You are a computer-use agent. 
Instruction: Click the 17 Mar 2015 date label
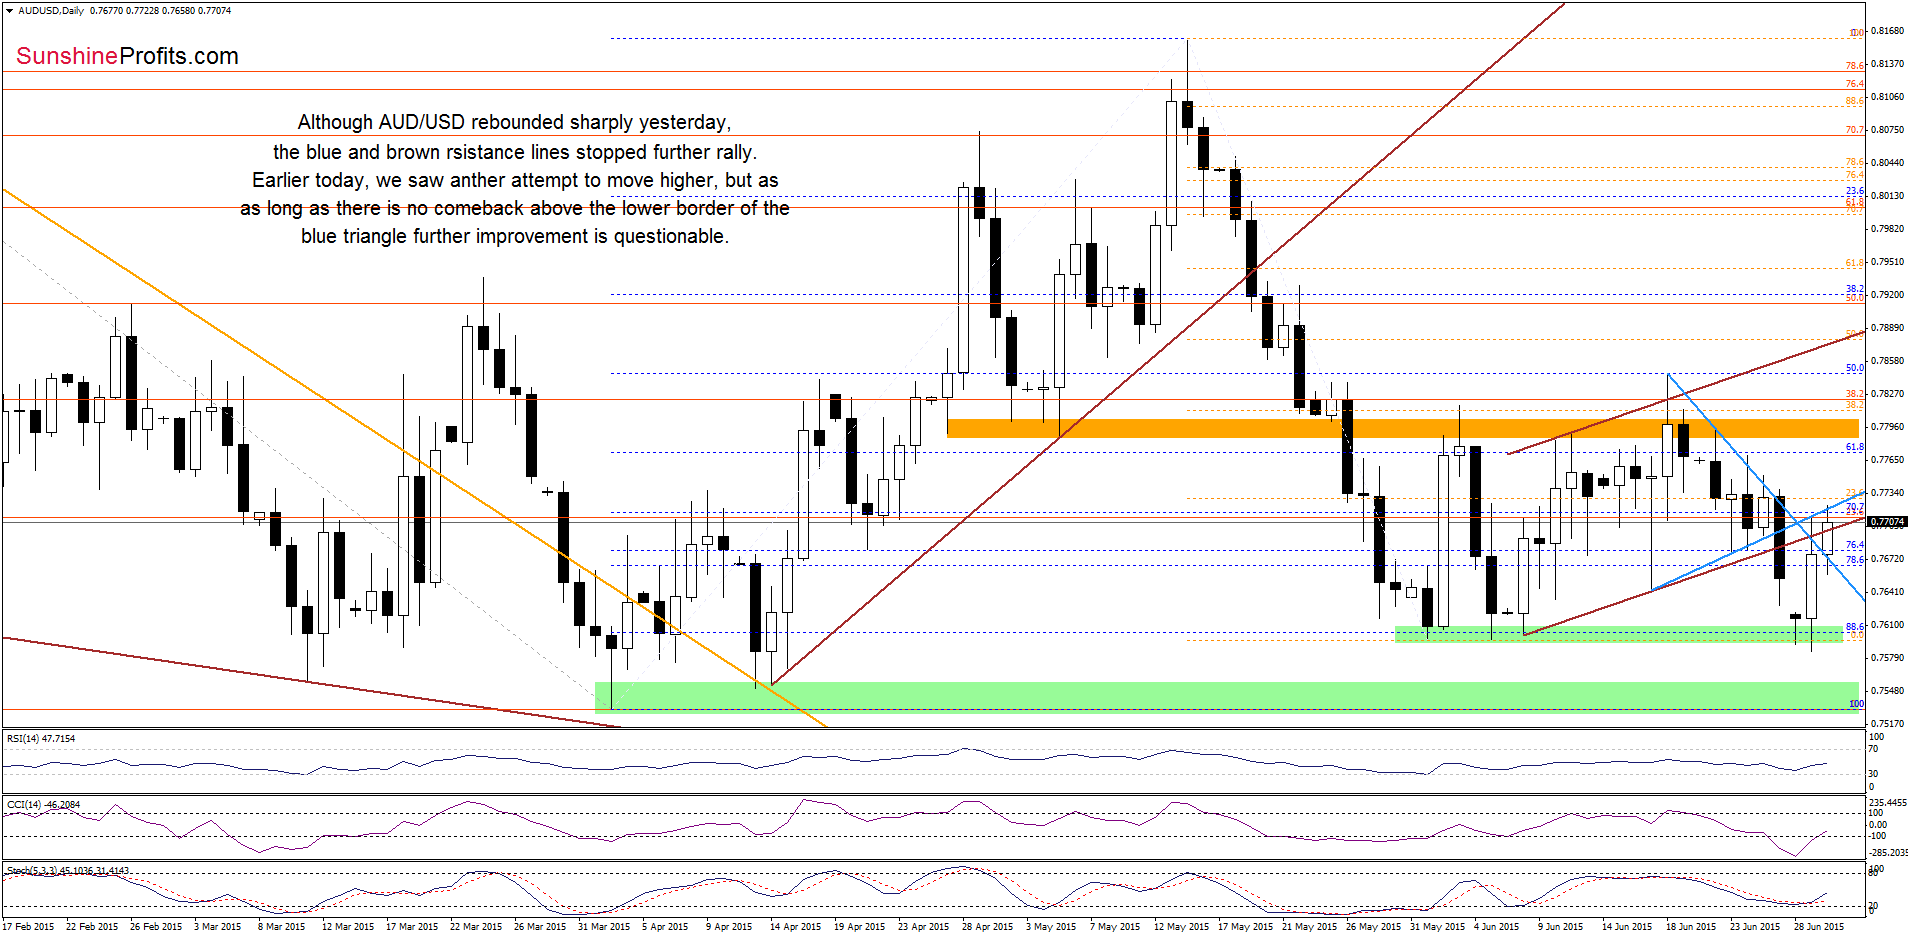click(411, 926)
